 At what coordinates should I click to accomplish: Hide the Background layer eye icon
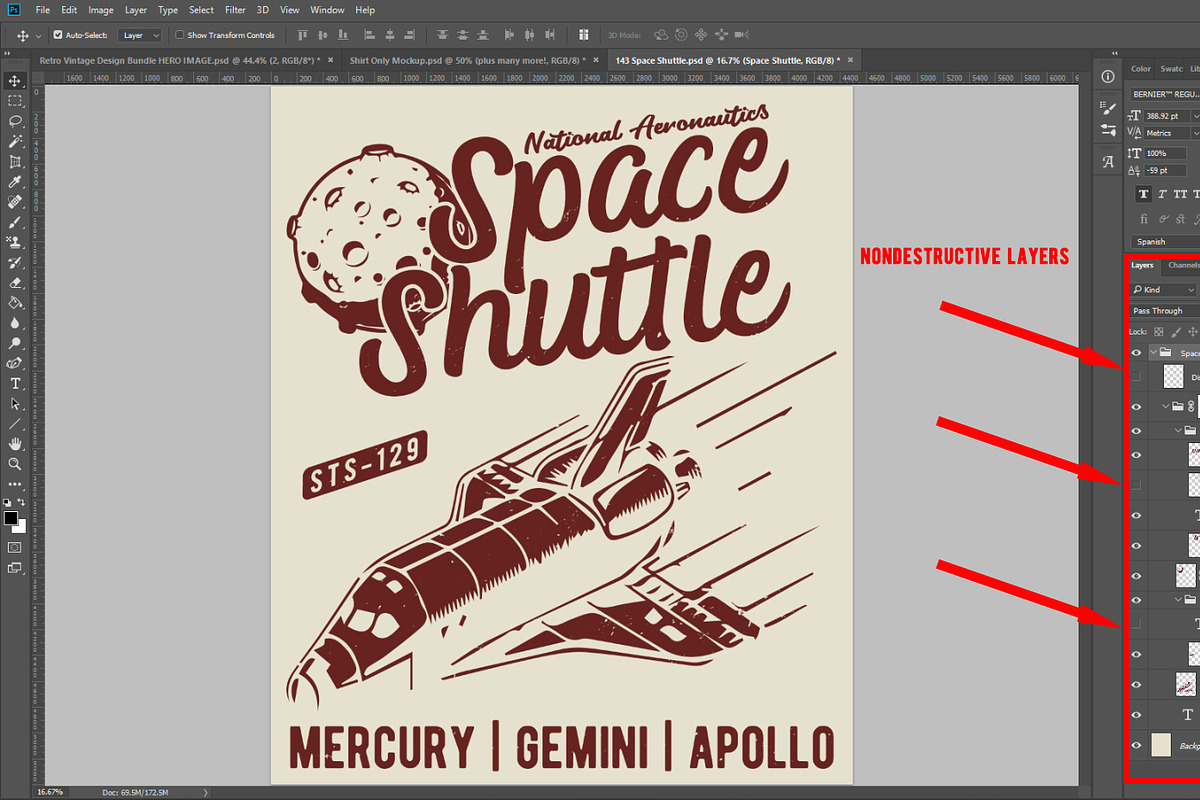(1136, 746)
